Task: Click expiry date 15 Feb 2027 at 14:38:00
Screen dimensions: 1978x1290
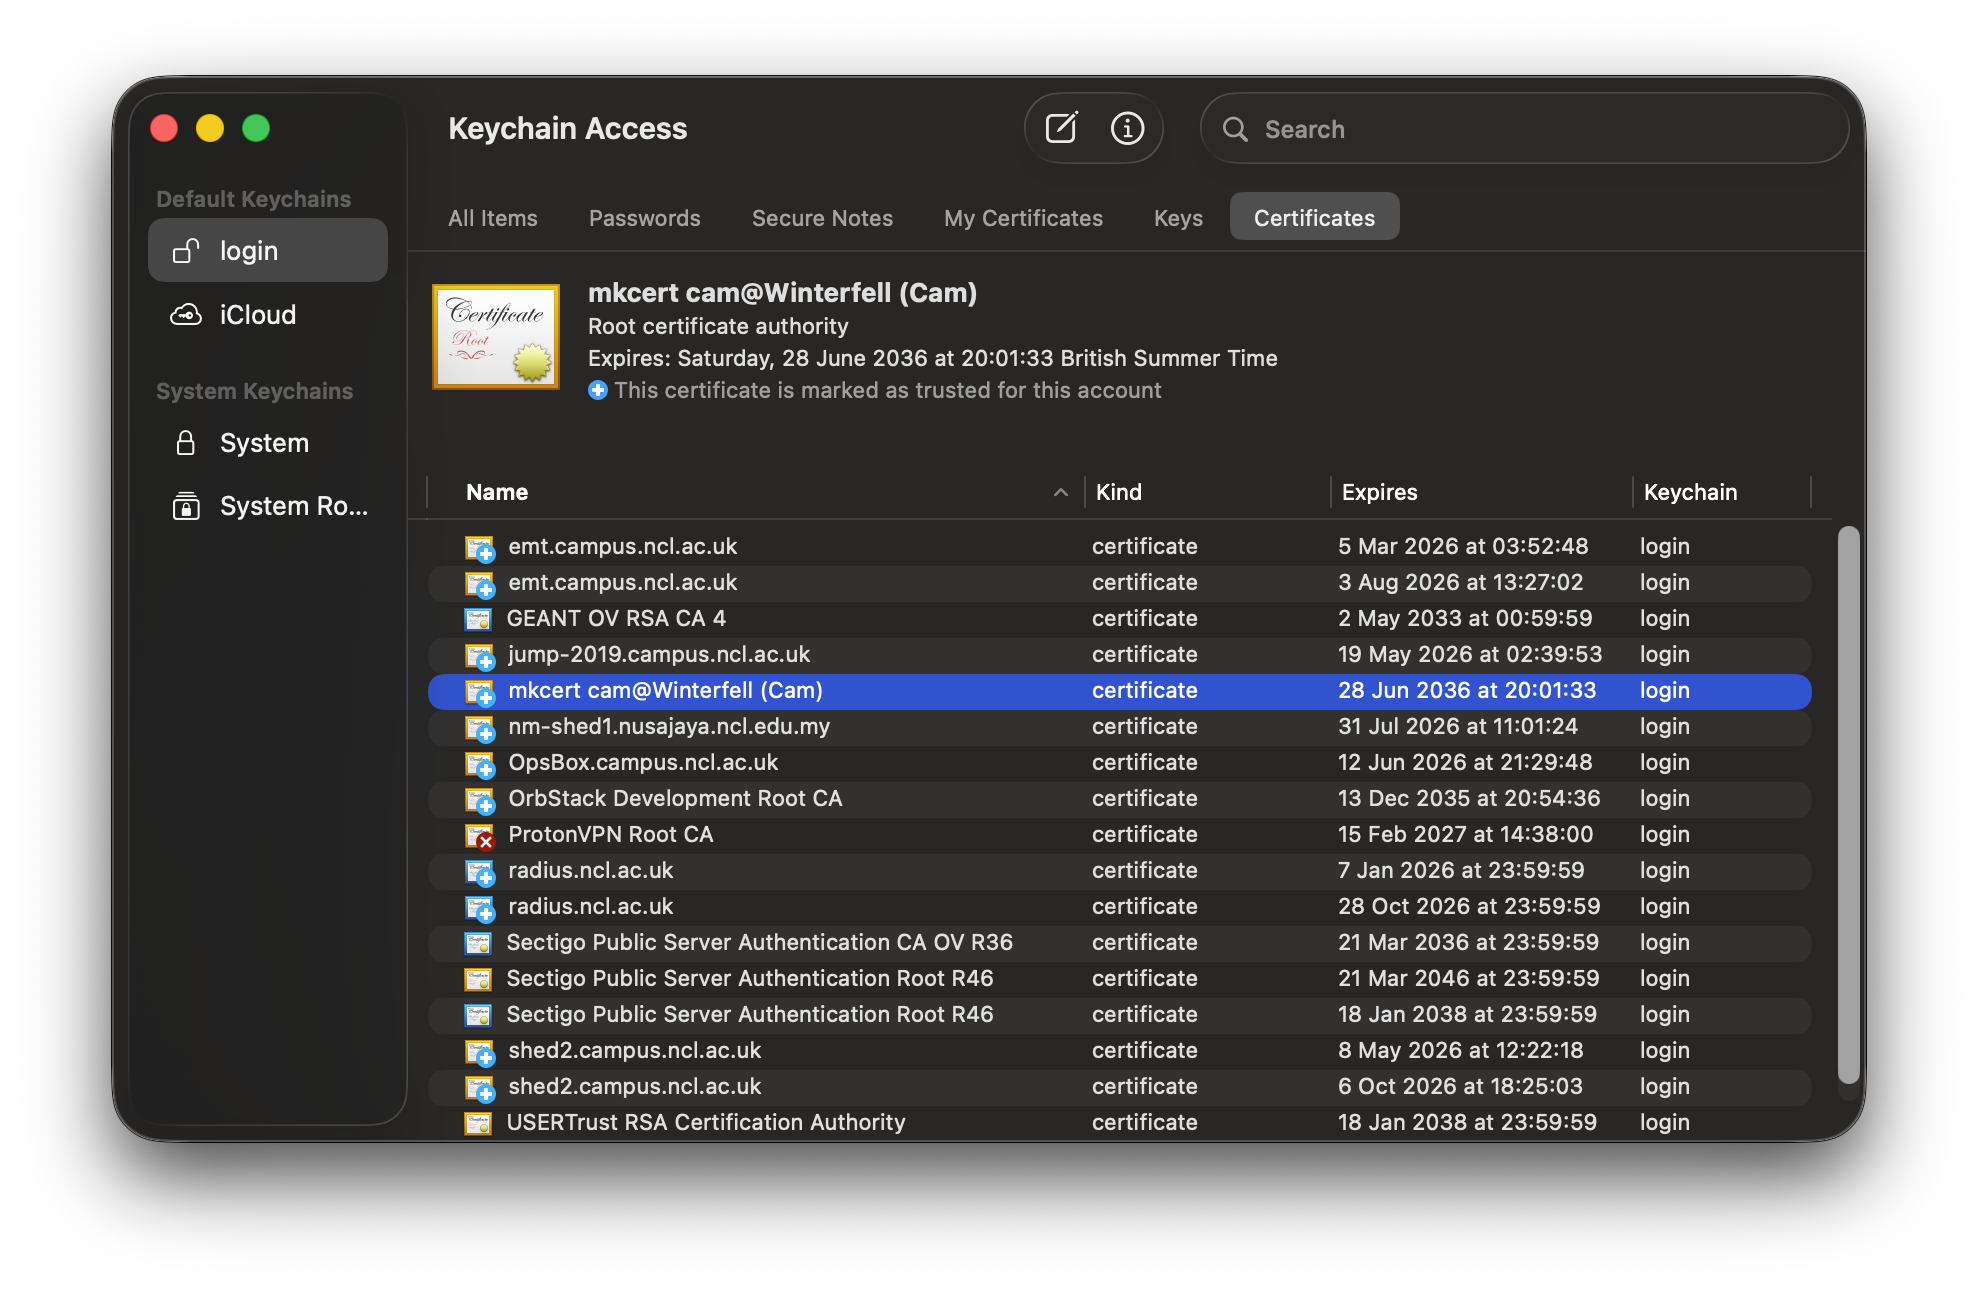Action: [1465, 835]
